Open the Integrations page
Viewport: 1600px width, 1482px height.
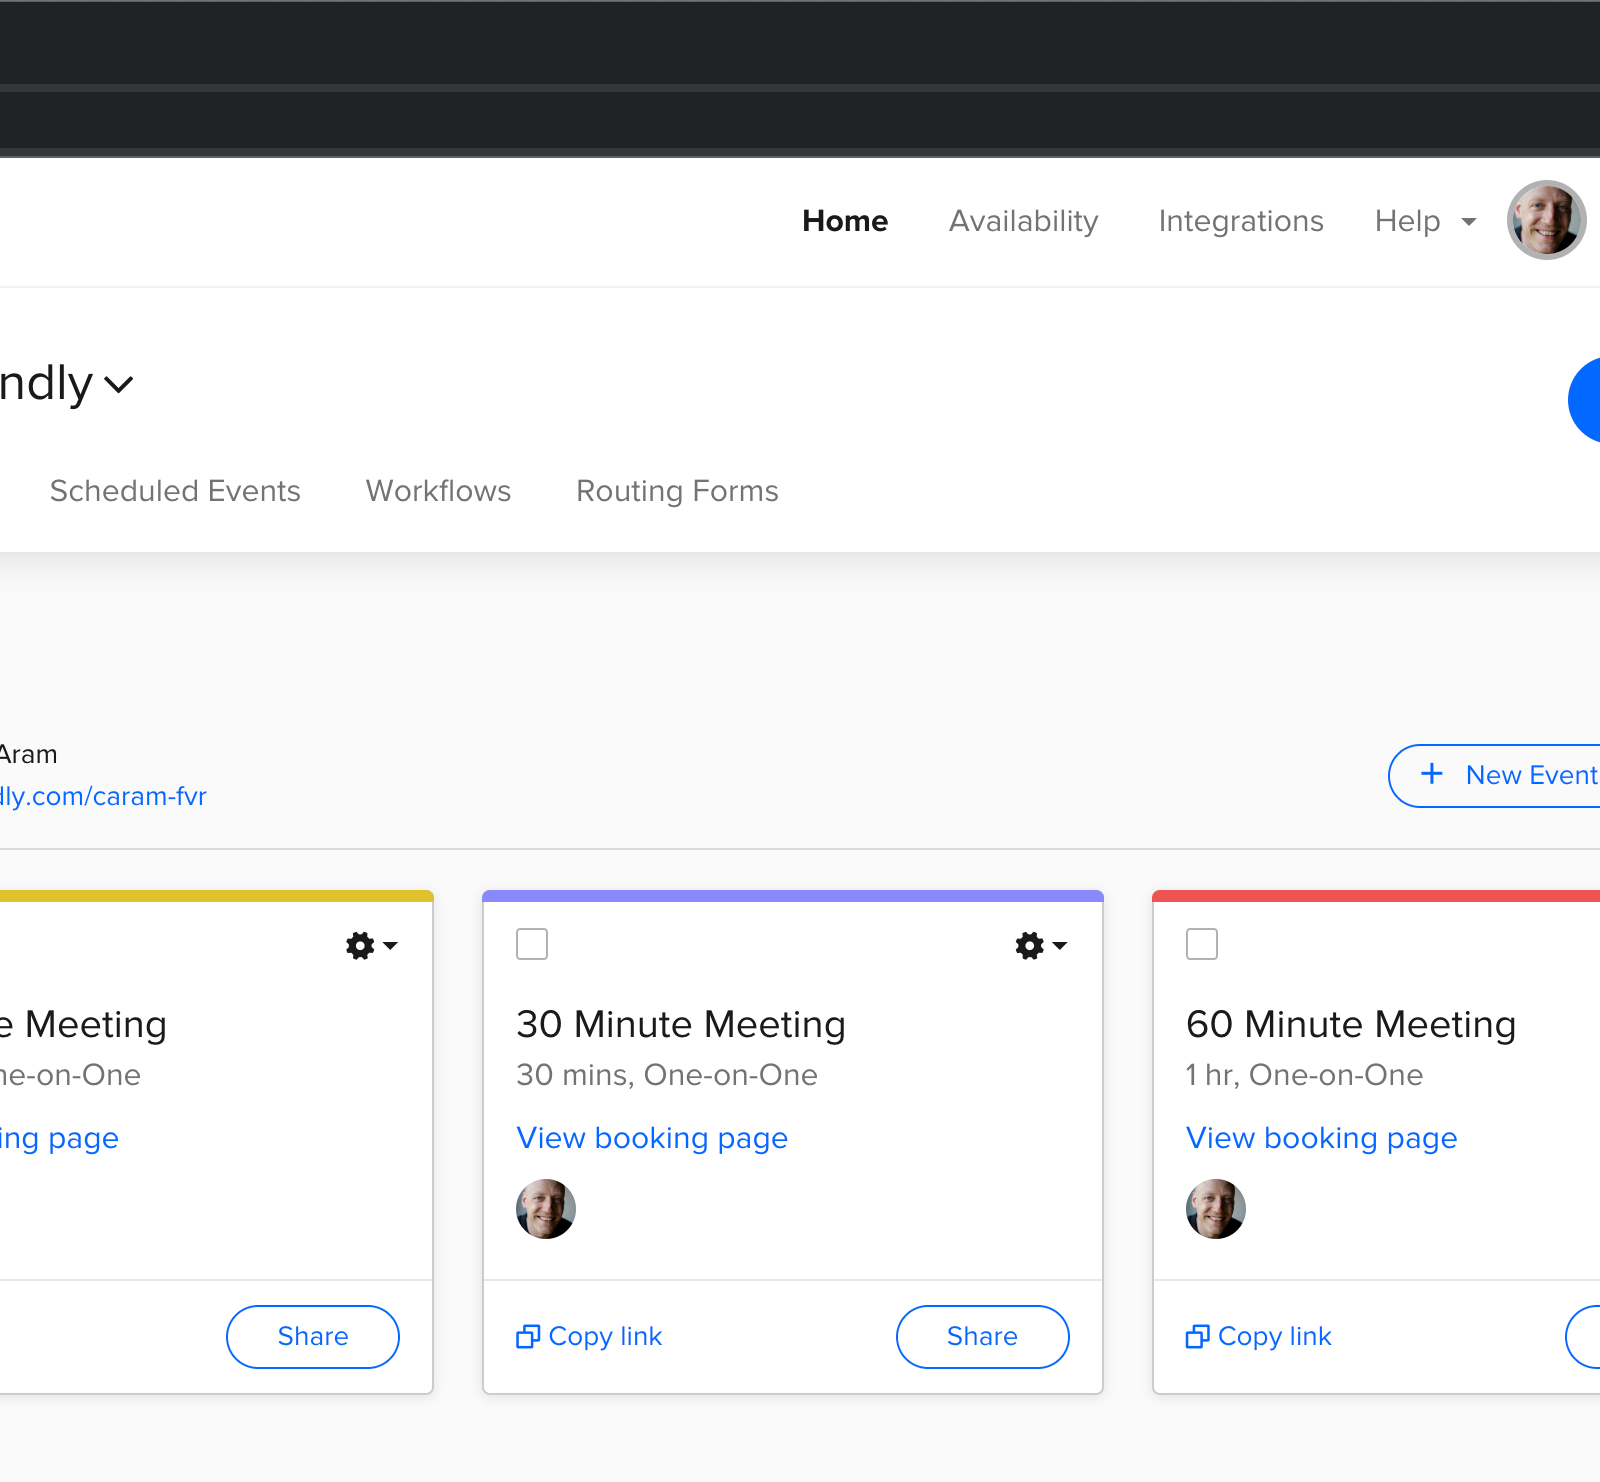(x=1240, y=221)
